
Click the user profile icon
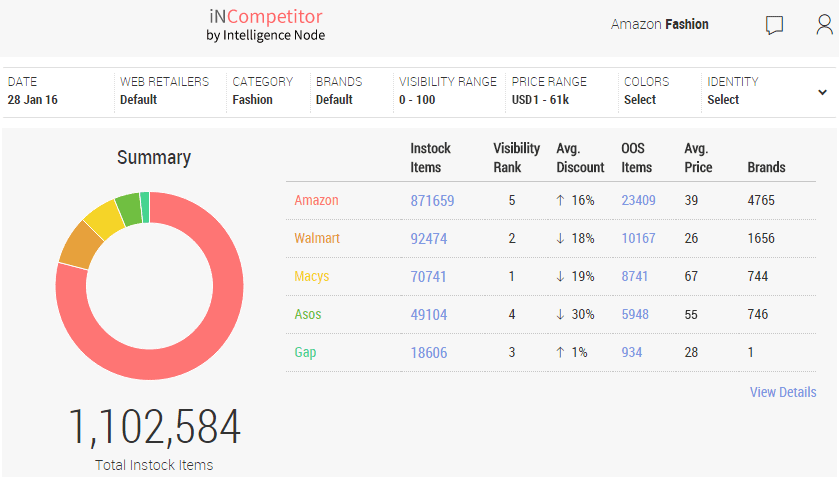[824, 25]
